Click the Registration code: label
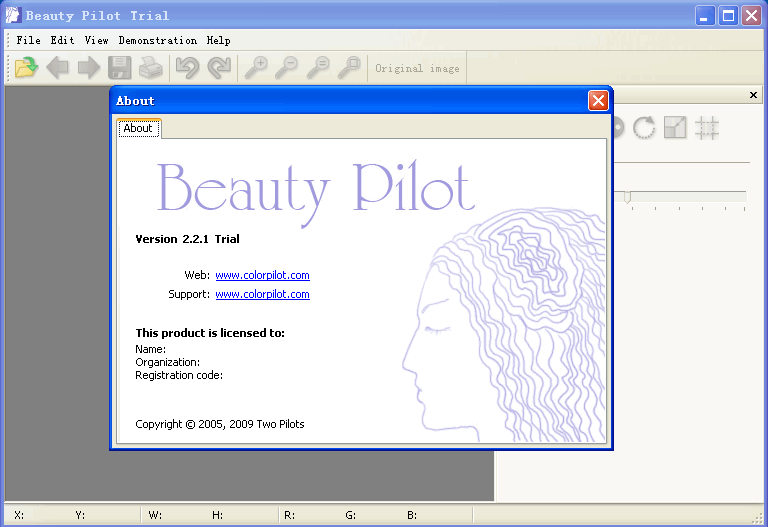The height and width of the screenshot is (527, 768). coord(179,375)
